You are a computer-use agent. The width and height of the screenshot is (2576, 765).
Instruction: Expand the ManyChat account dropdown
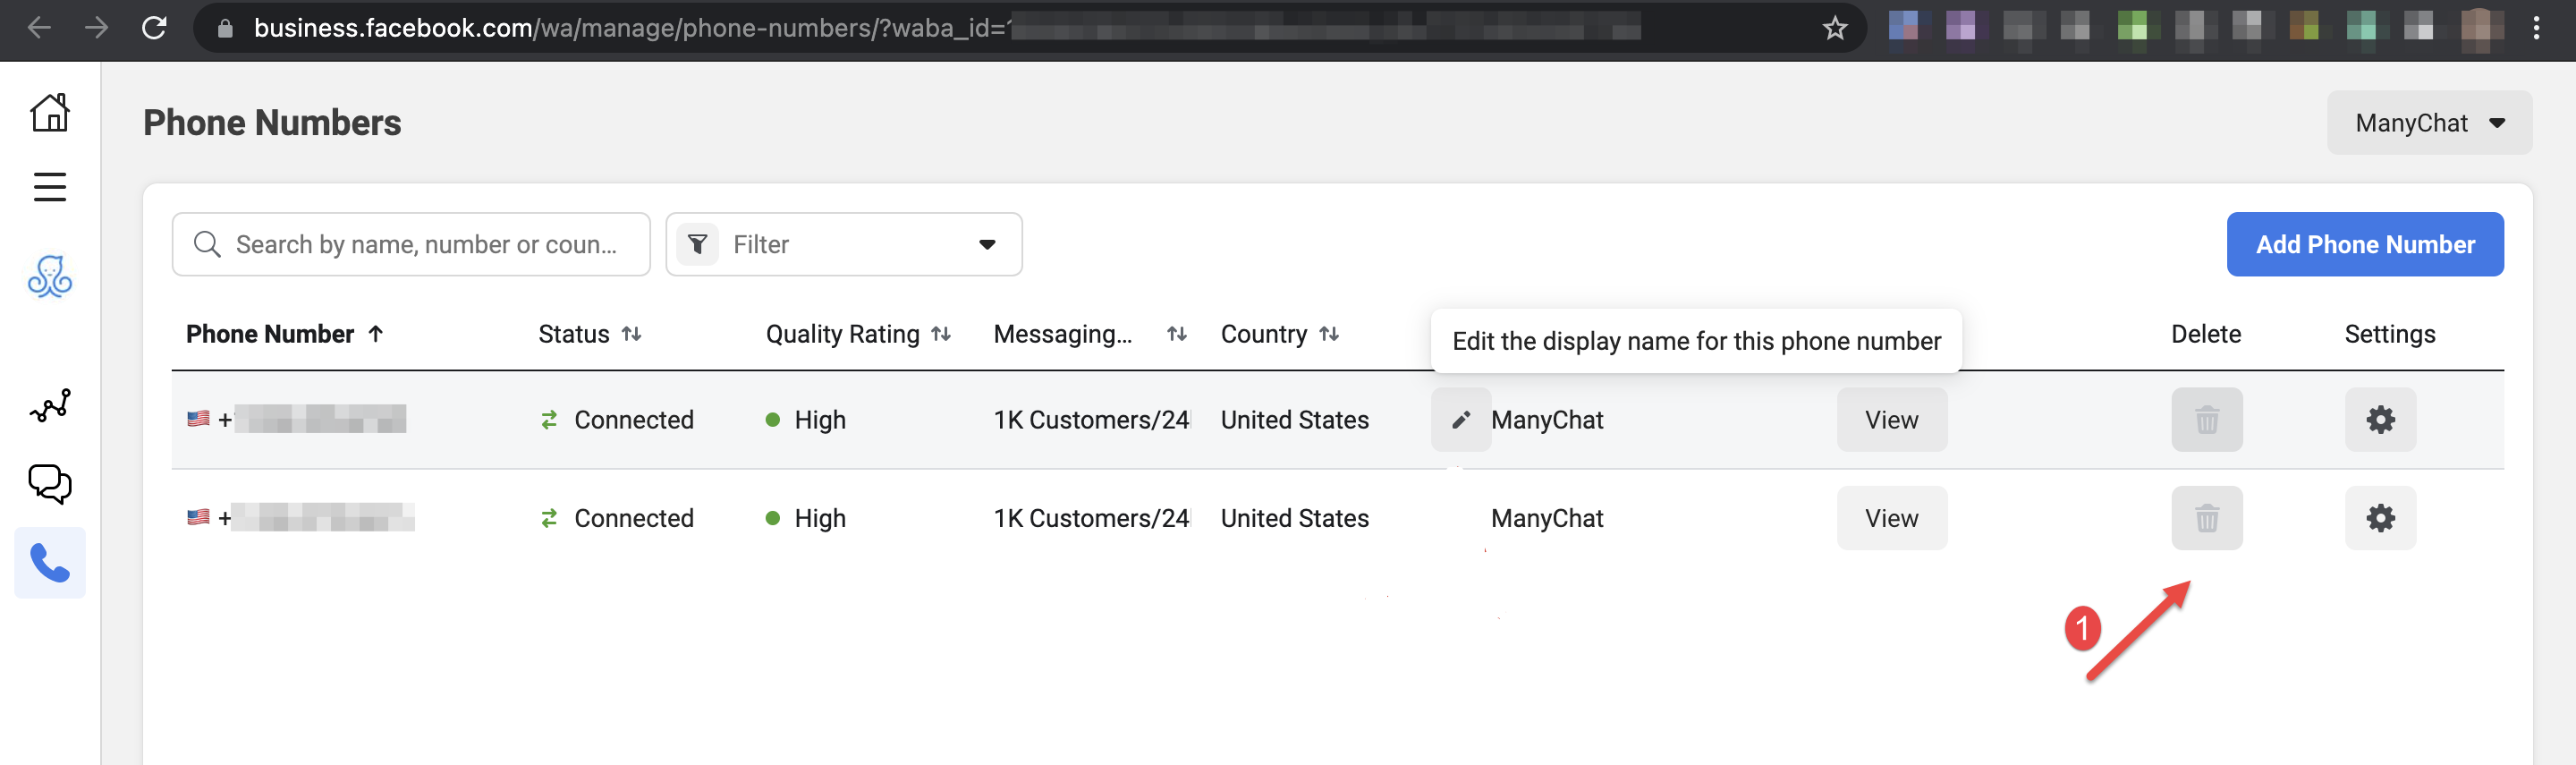pyautogui.click(x=2428, y=123)
